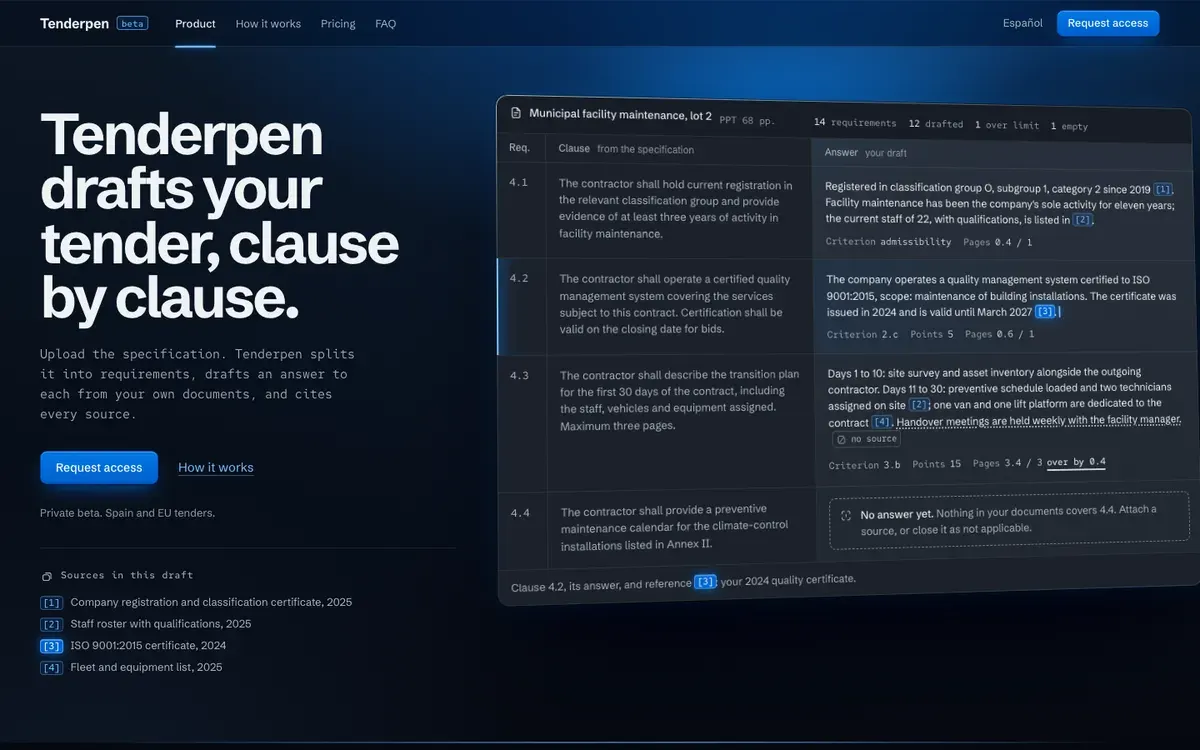Click the title Municipal facility maintenance, lot 2
The image size is (1200, 750).
coord(620,115)
